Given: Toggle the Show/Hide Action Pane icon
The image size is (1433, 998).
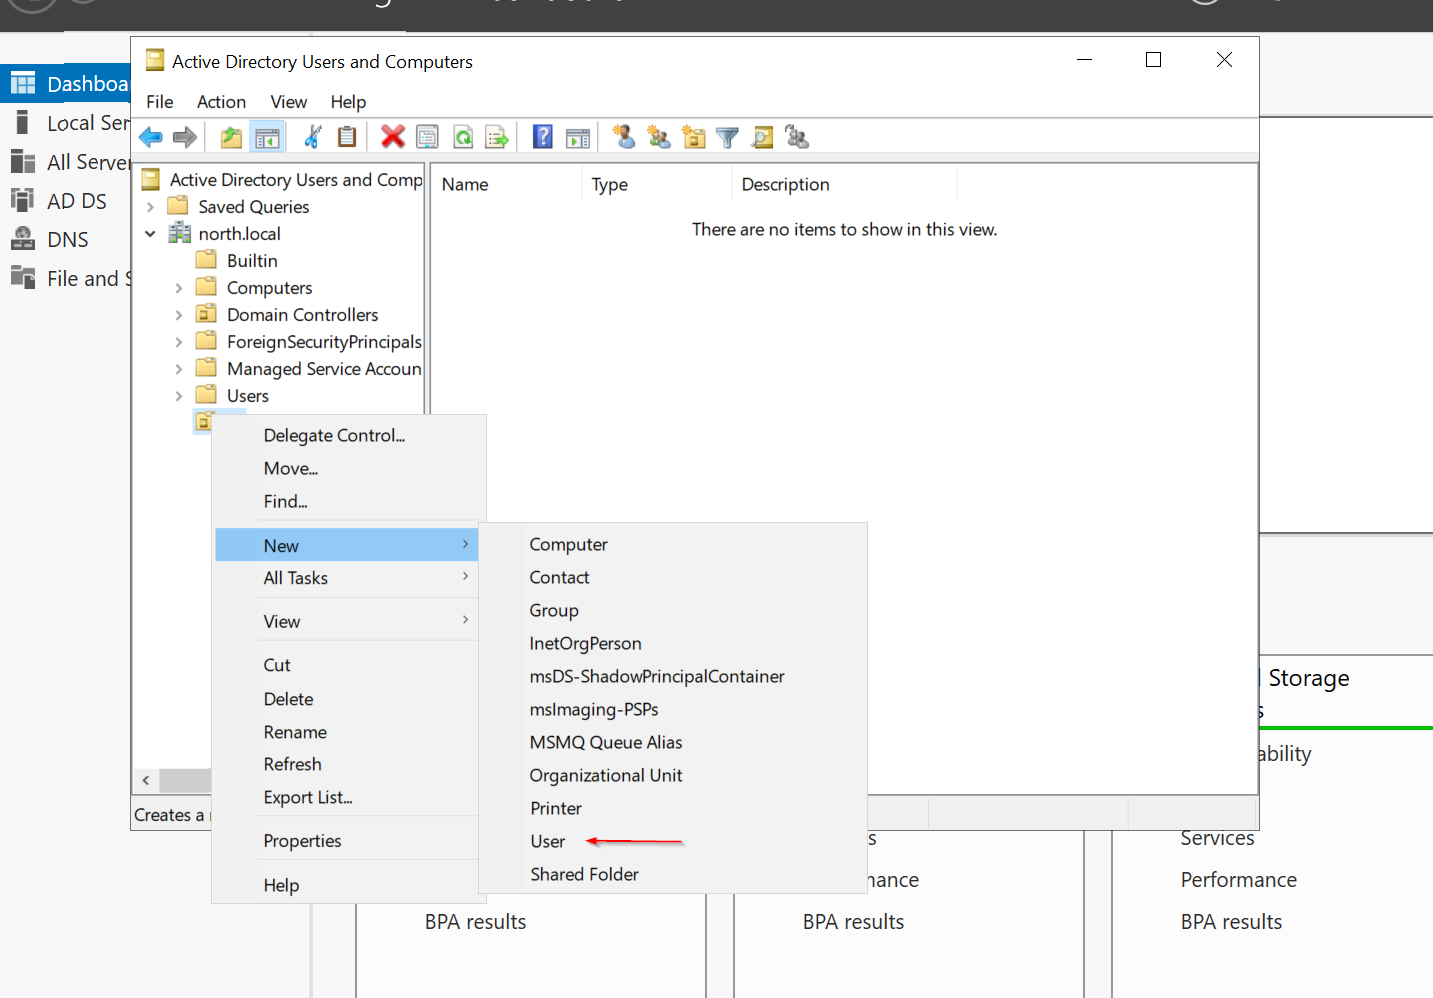Looking at the screenshot, I should pyautogui.click(x=578, y=137).
